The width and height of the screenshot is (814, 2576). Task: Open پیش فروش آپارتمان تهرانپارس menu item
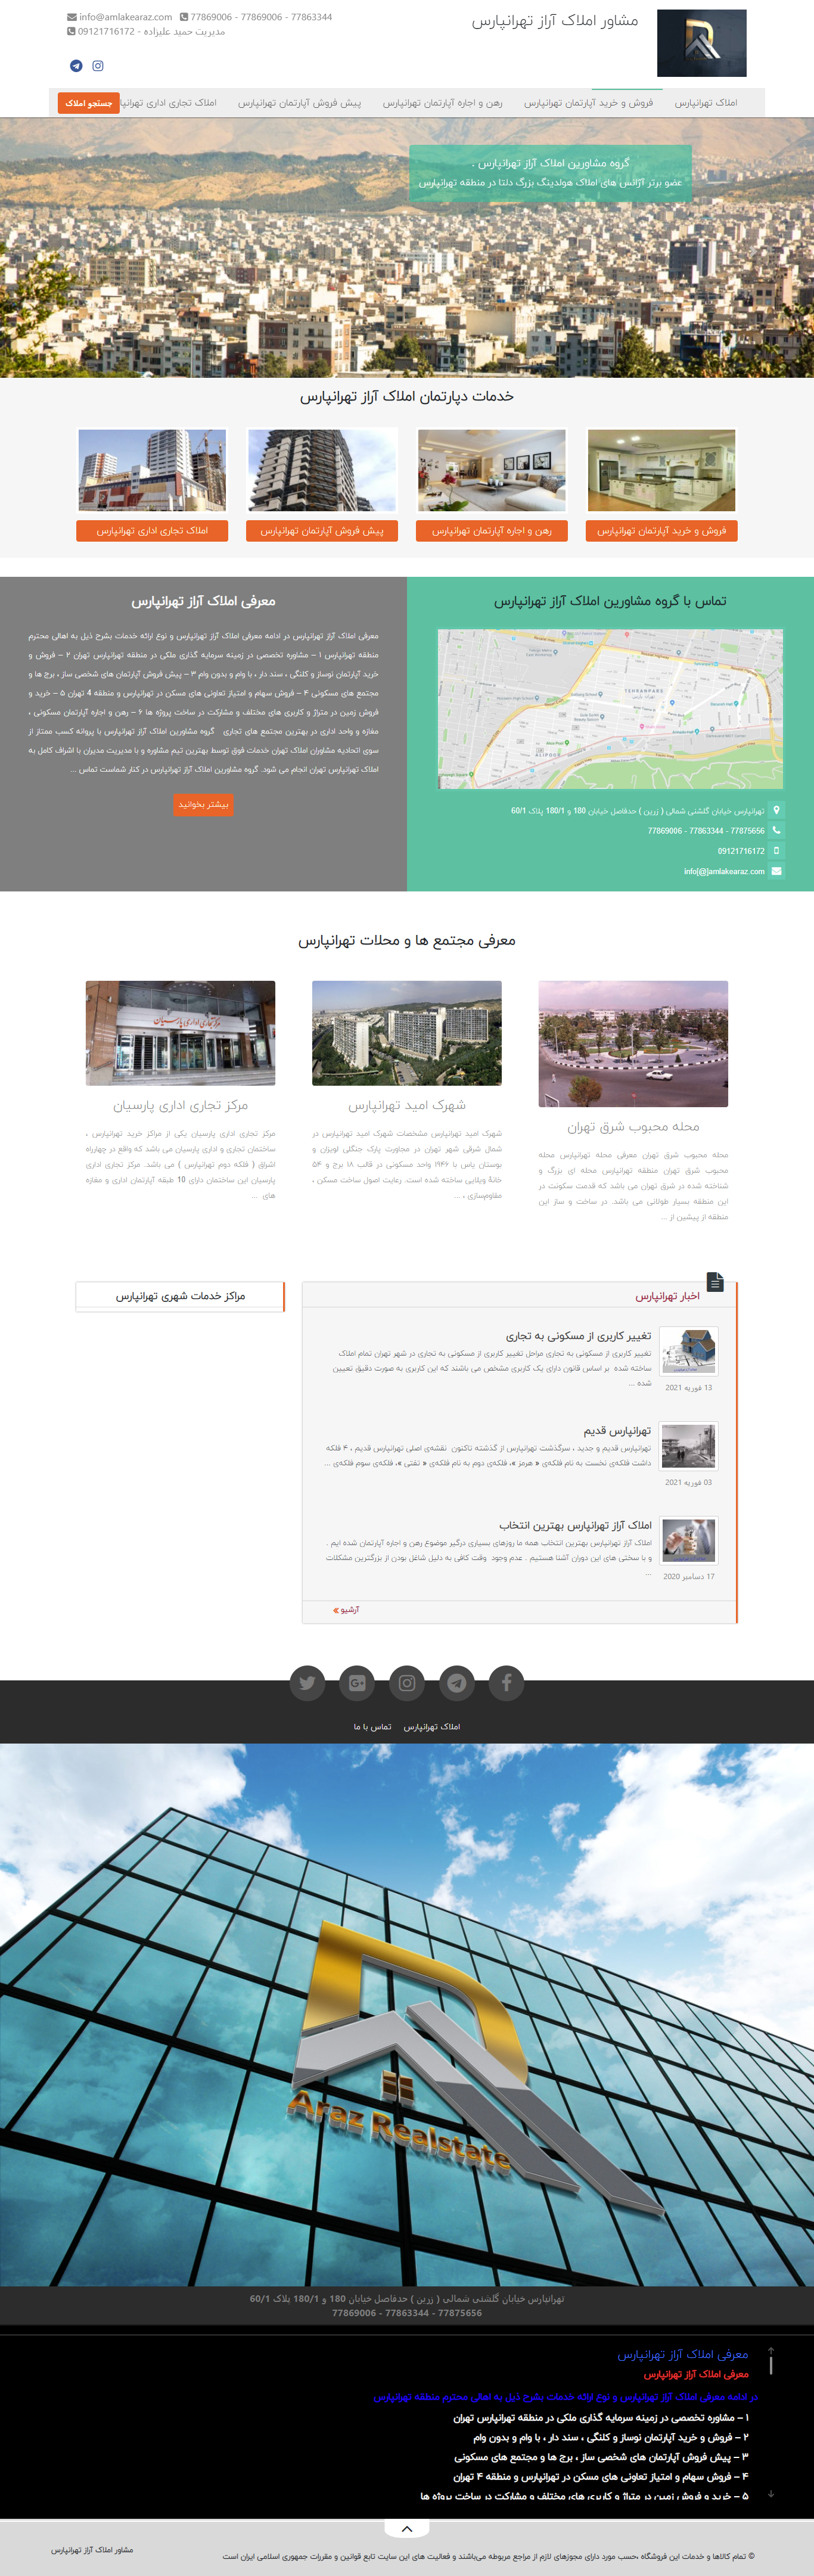tap(299, 102)
